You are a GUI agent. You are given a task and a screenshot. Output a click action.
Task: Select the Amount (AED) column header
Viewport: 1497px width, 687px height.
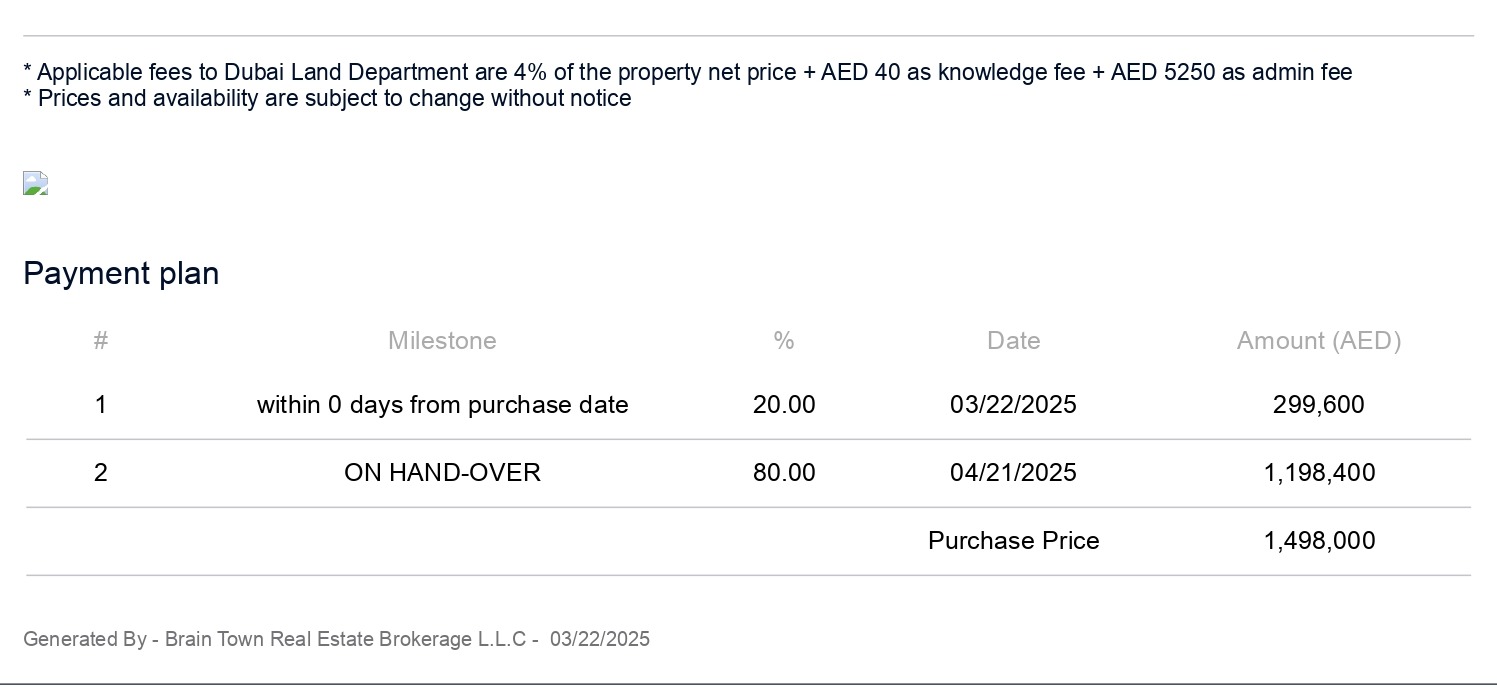coord(1318,341)
